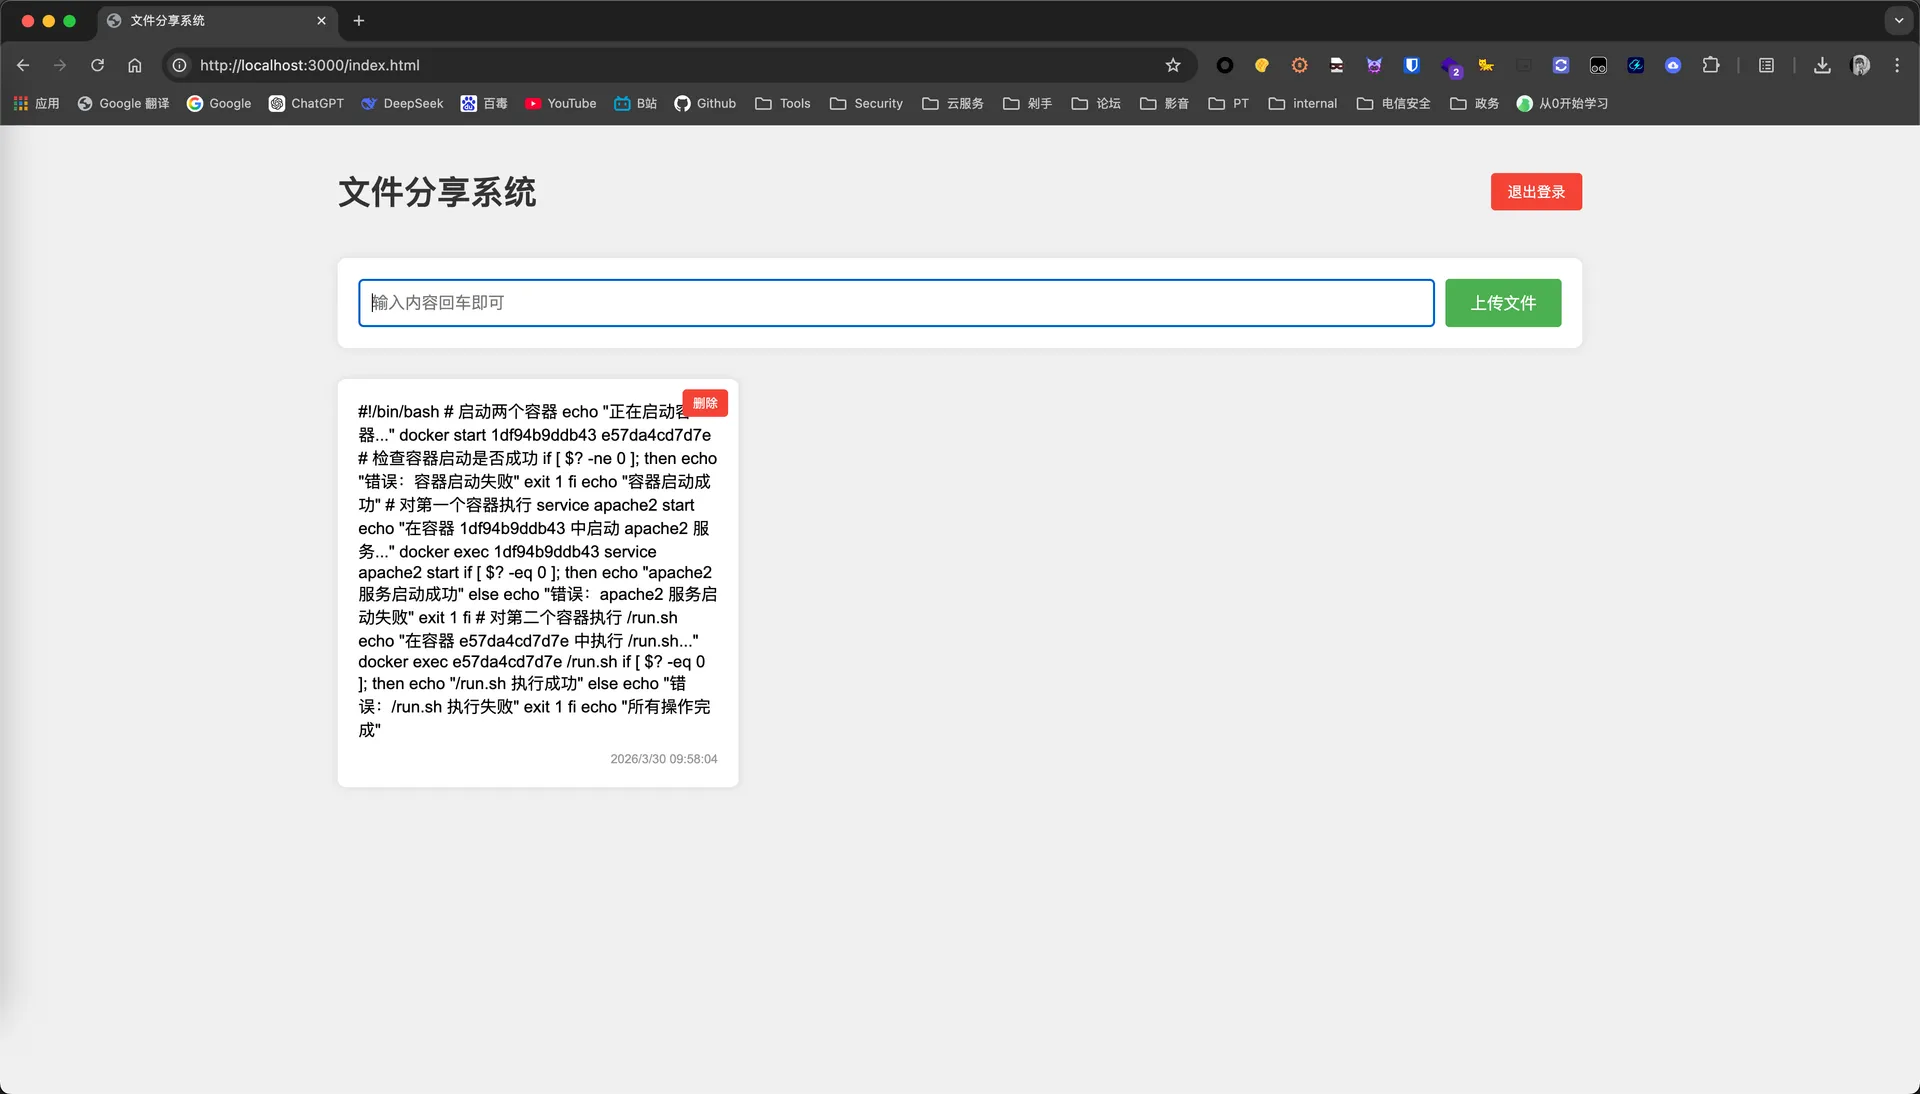1920x1094 pixels.
Task: Focus the 输入内容回车即可 text field
Action: click(x=895, y=303)
